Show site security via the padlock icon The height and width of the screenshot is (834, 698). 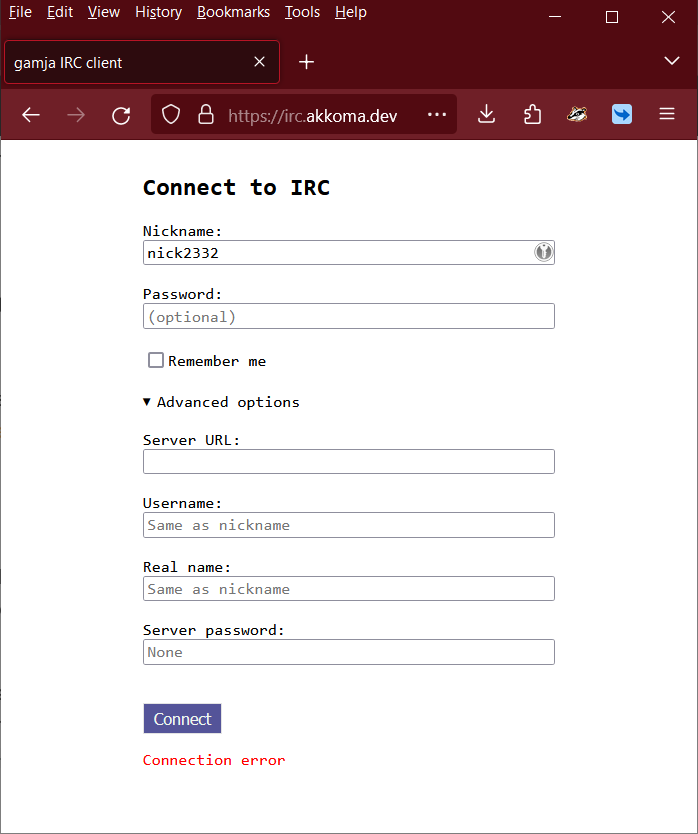point(206,114)
